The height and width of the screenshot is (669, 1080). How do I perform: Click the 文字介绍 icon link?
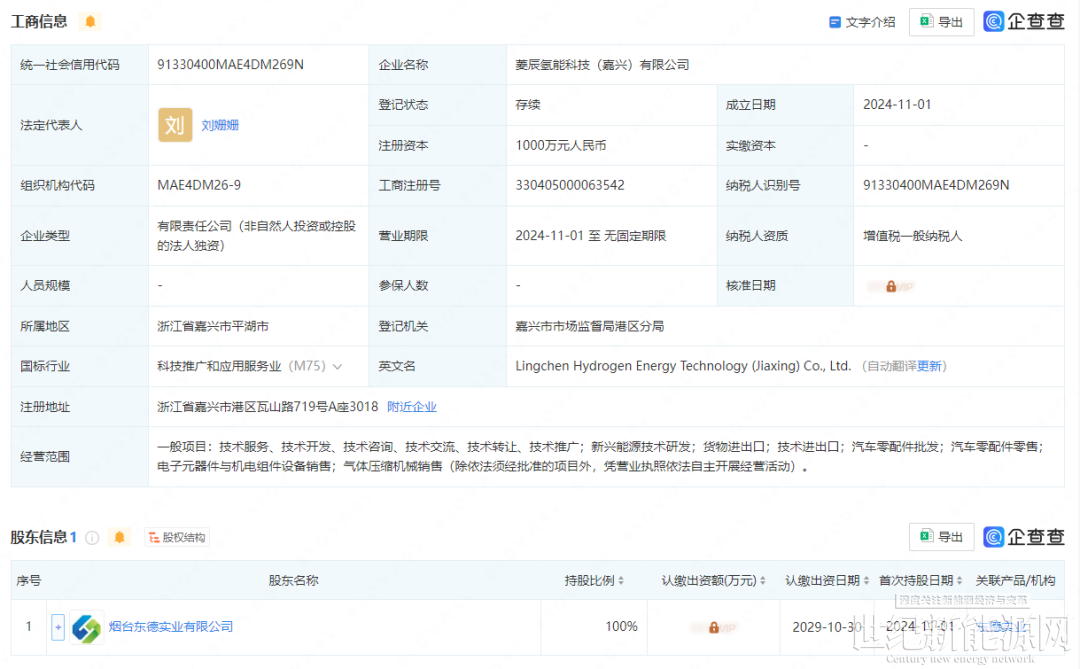[x=862, y=22]
